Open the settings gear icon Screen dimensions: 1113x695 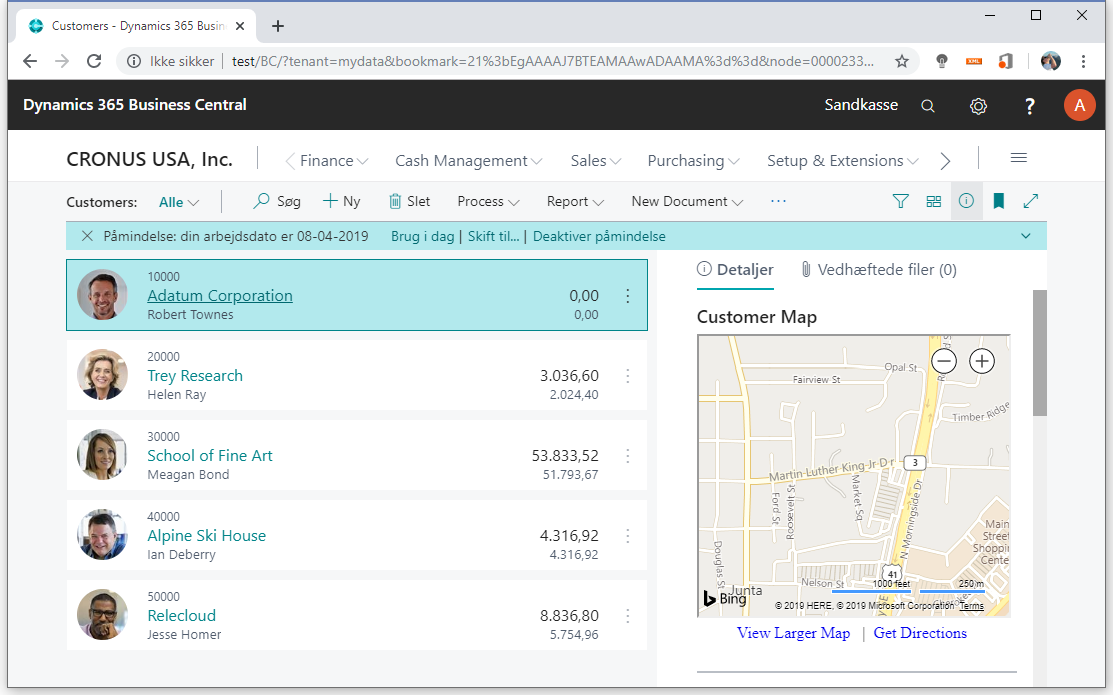coord(978,106)
